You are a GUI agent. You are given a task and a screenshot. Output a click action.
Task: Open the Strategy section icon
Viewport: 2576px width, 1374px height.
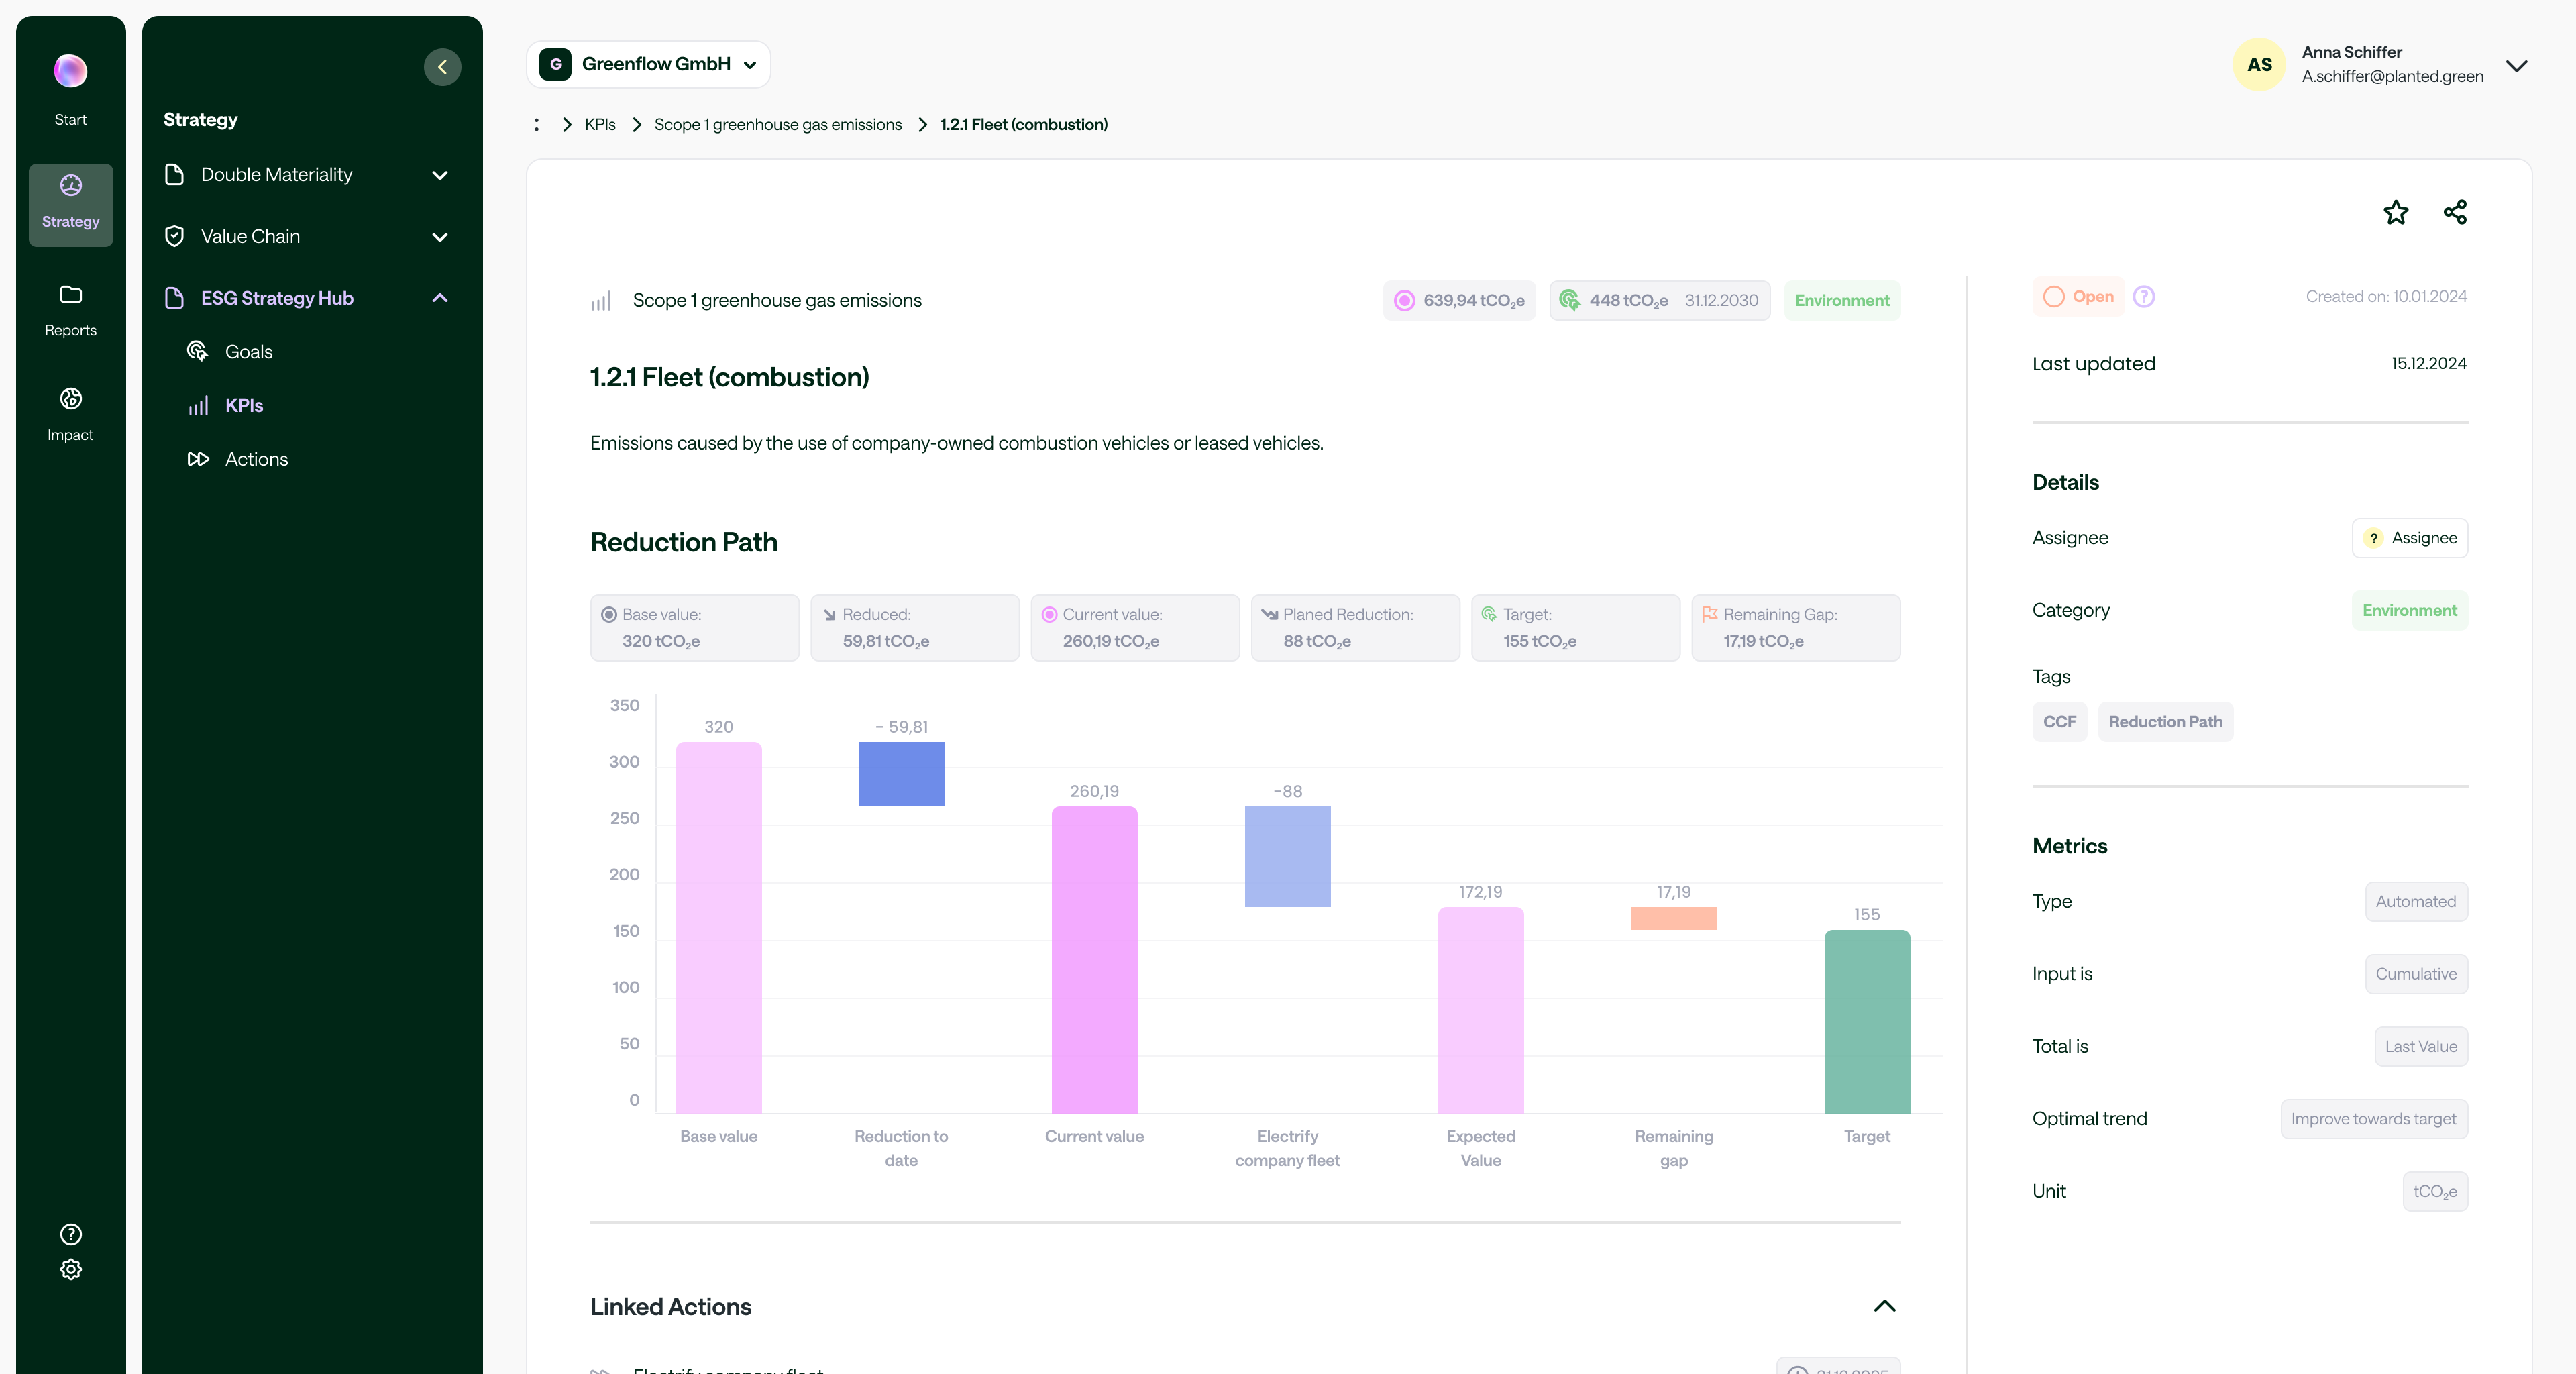click(x=70, y=185)
